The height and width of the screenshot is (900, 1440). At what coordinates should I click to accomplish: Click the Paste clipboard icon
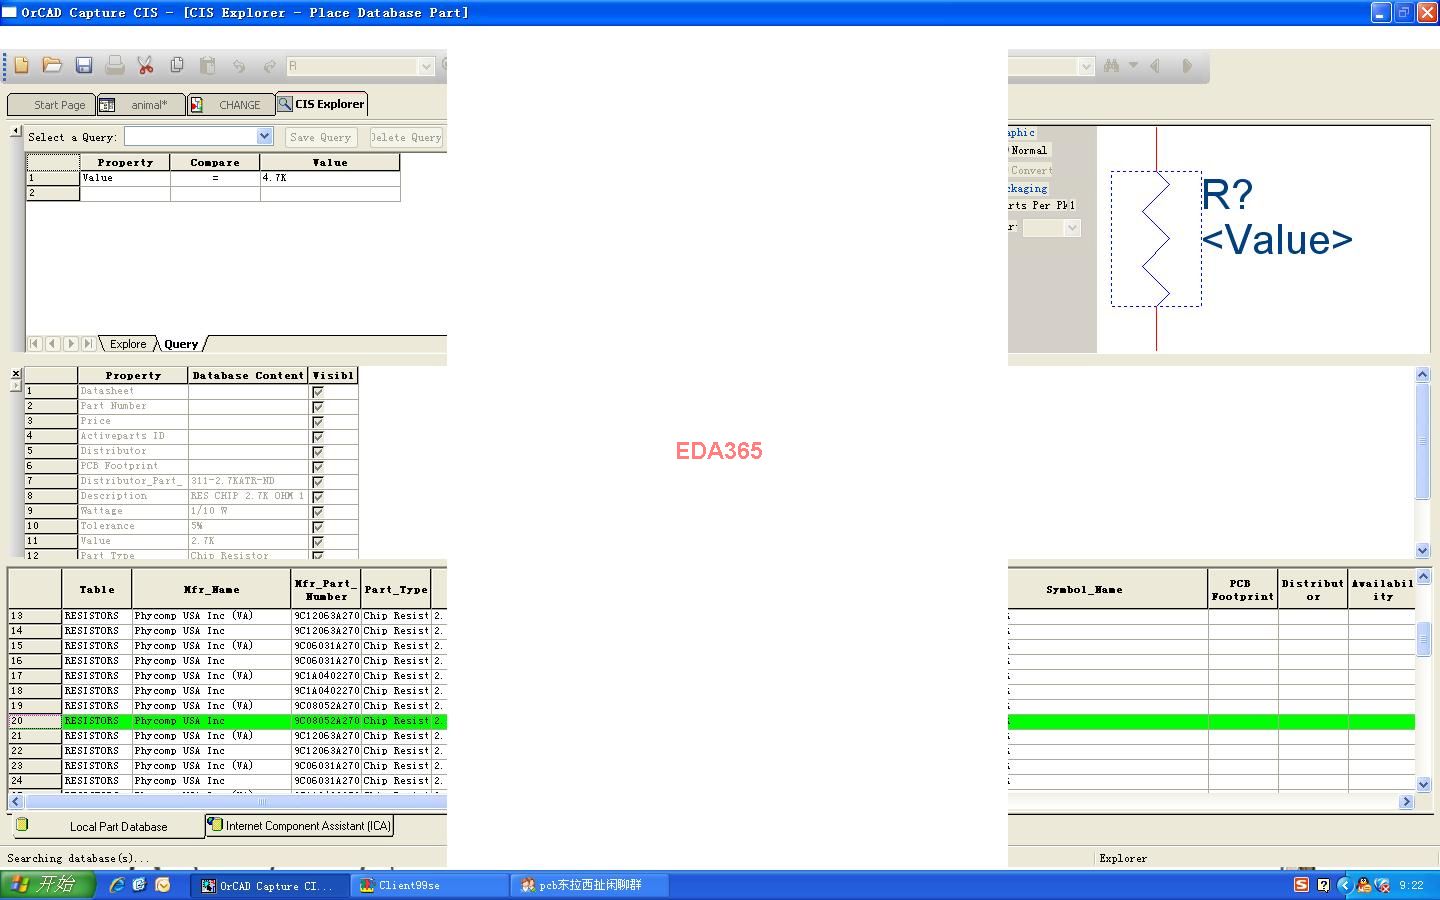tap(208, 66)
